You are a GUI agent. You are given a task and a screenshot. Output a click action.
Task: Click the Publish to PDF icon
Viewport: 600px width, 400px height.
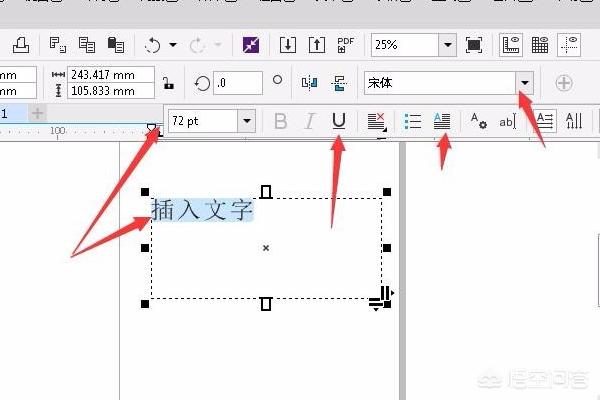pos(346,44)
